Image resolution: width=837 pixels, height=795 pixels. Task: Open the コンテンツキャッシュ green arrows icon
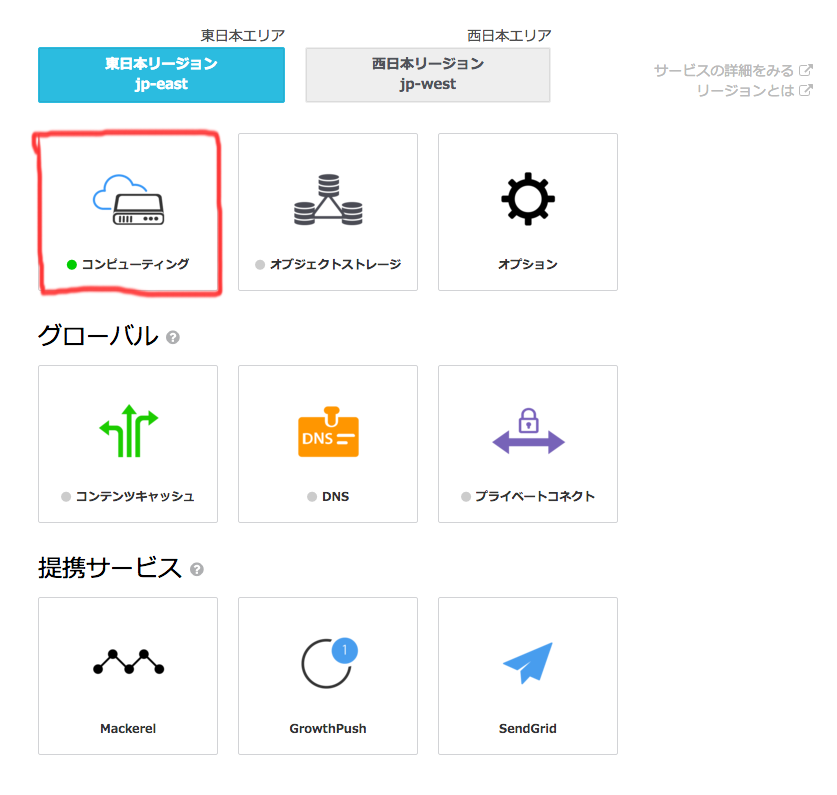[x=129, y=431]
